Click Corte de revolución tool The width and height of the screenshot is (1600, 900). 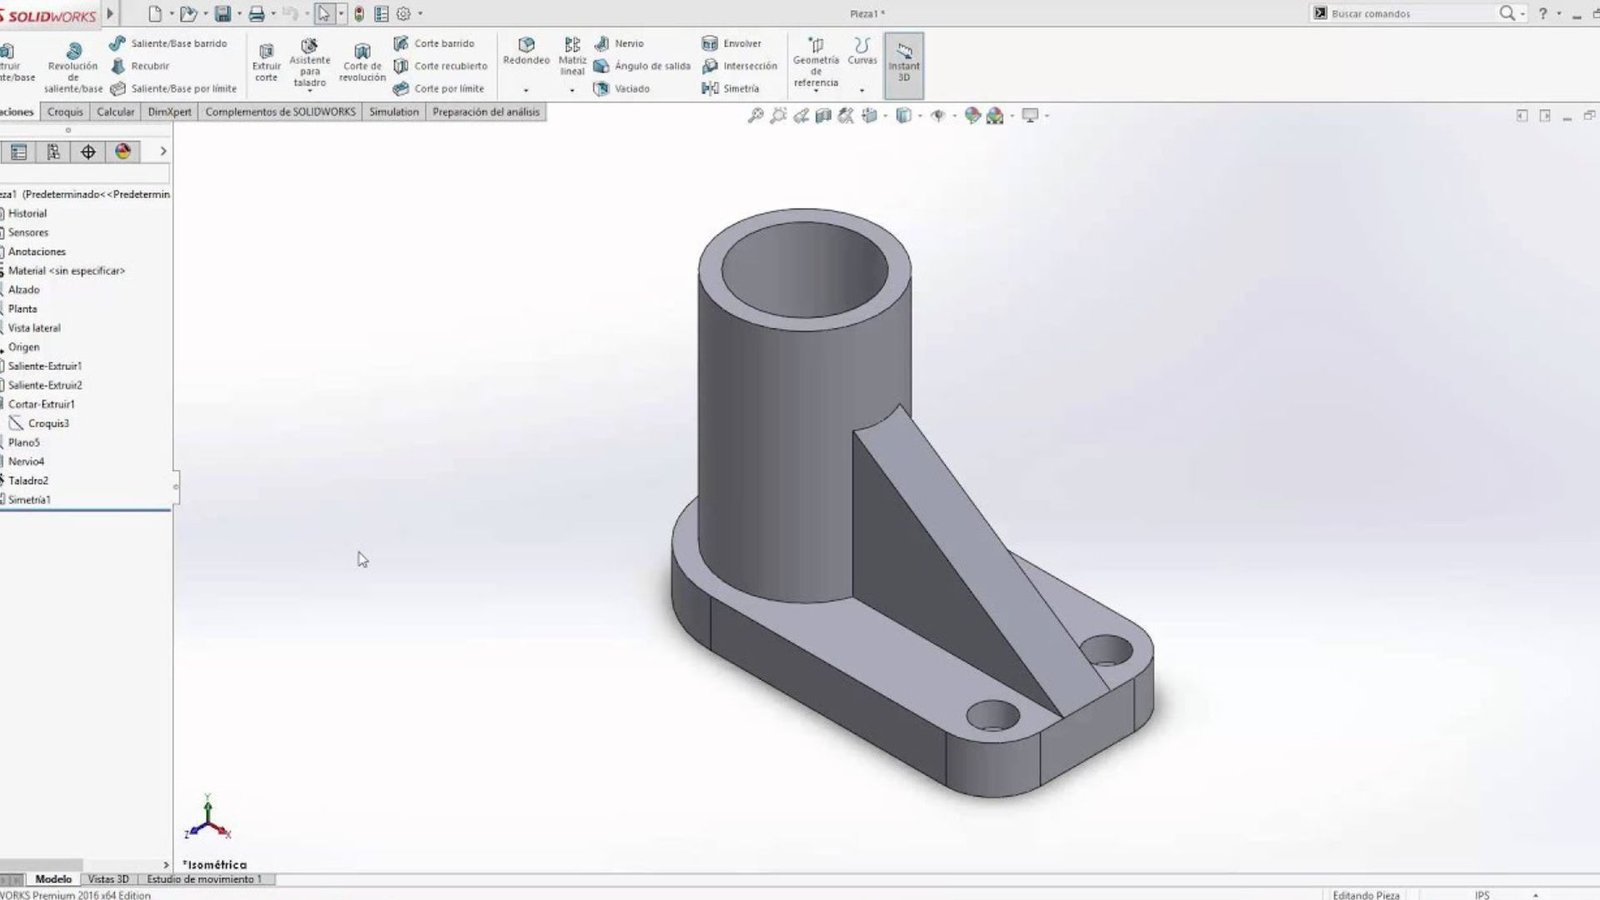[362, 62]
